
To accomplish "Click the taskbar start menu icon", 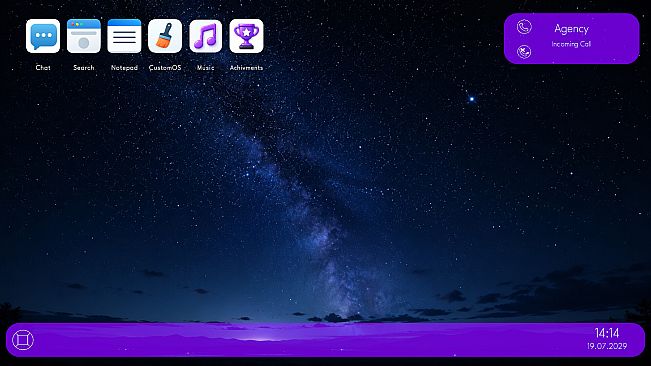I will tap(23, 340).
